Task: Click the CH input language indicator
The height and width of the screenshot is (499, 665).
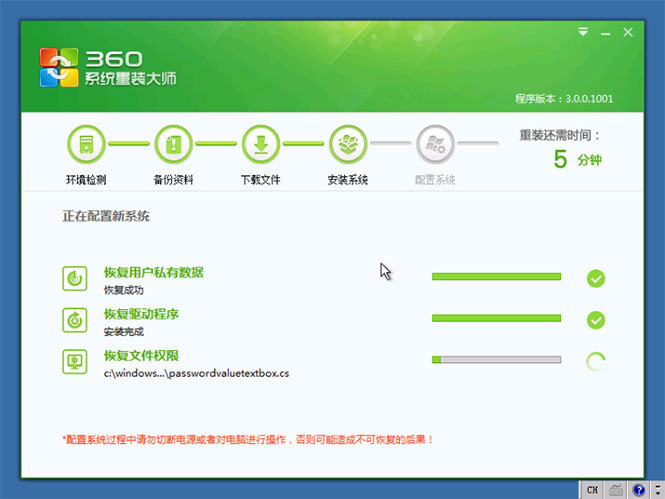Action: pos(592,490)
